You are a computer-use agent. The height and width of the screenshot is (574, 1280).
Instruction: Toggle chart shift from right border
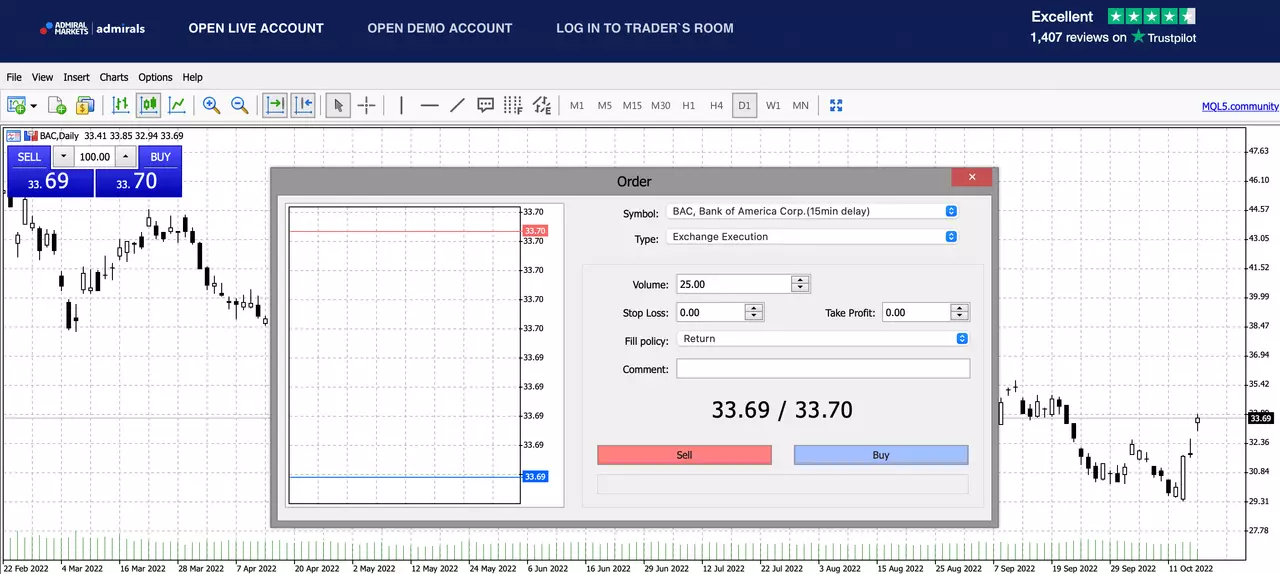click(303, 105)
